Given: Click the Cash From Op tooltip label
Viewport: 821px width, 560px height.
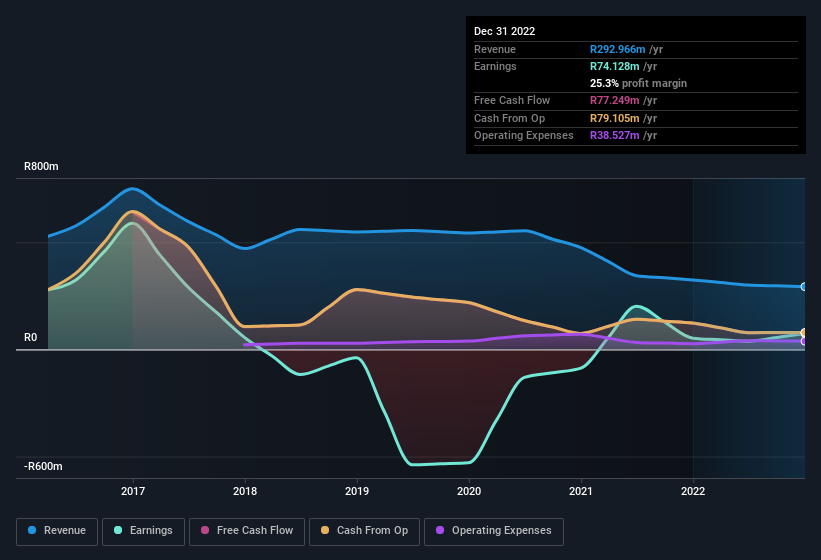Looking at the screenshot, I should [509, 118].
